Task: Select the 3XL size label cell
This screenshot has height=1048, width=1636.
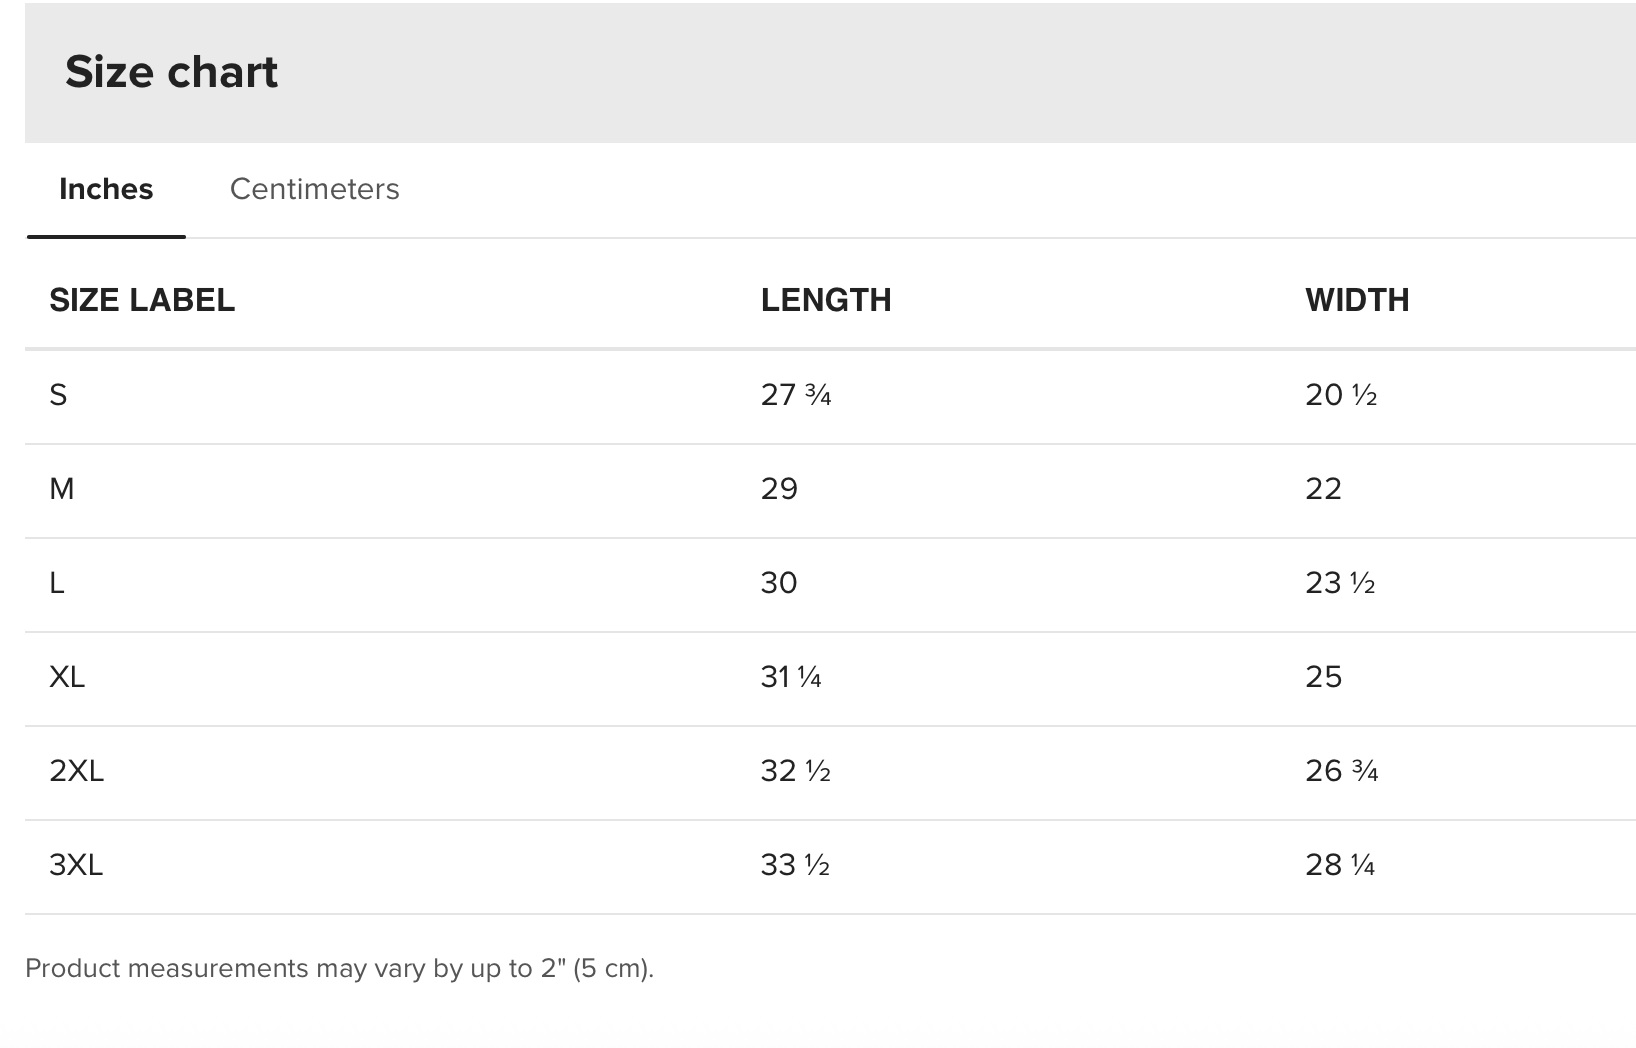Action: [76, 865]
